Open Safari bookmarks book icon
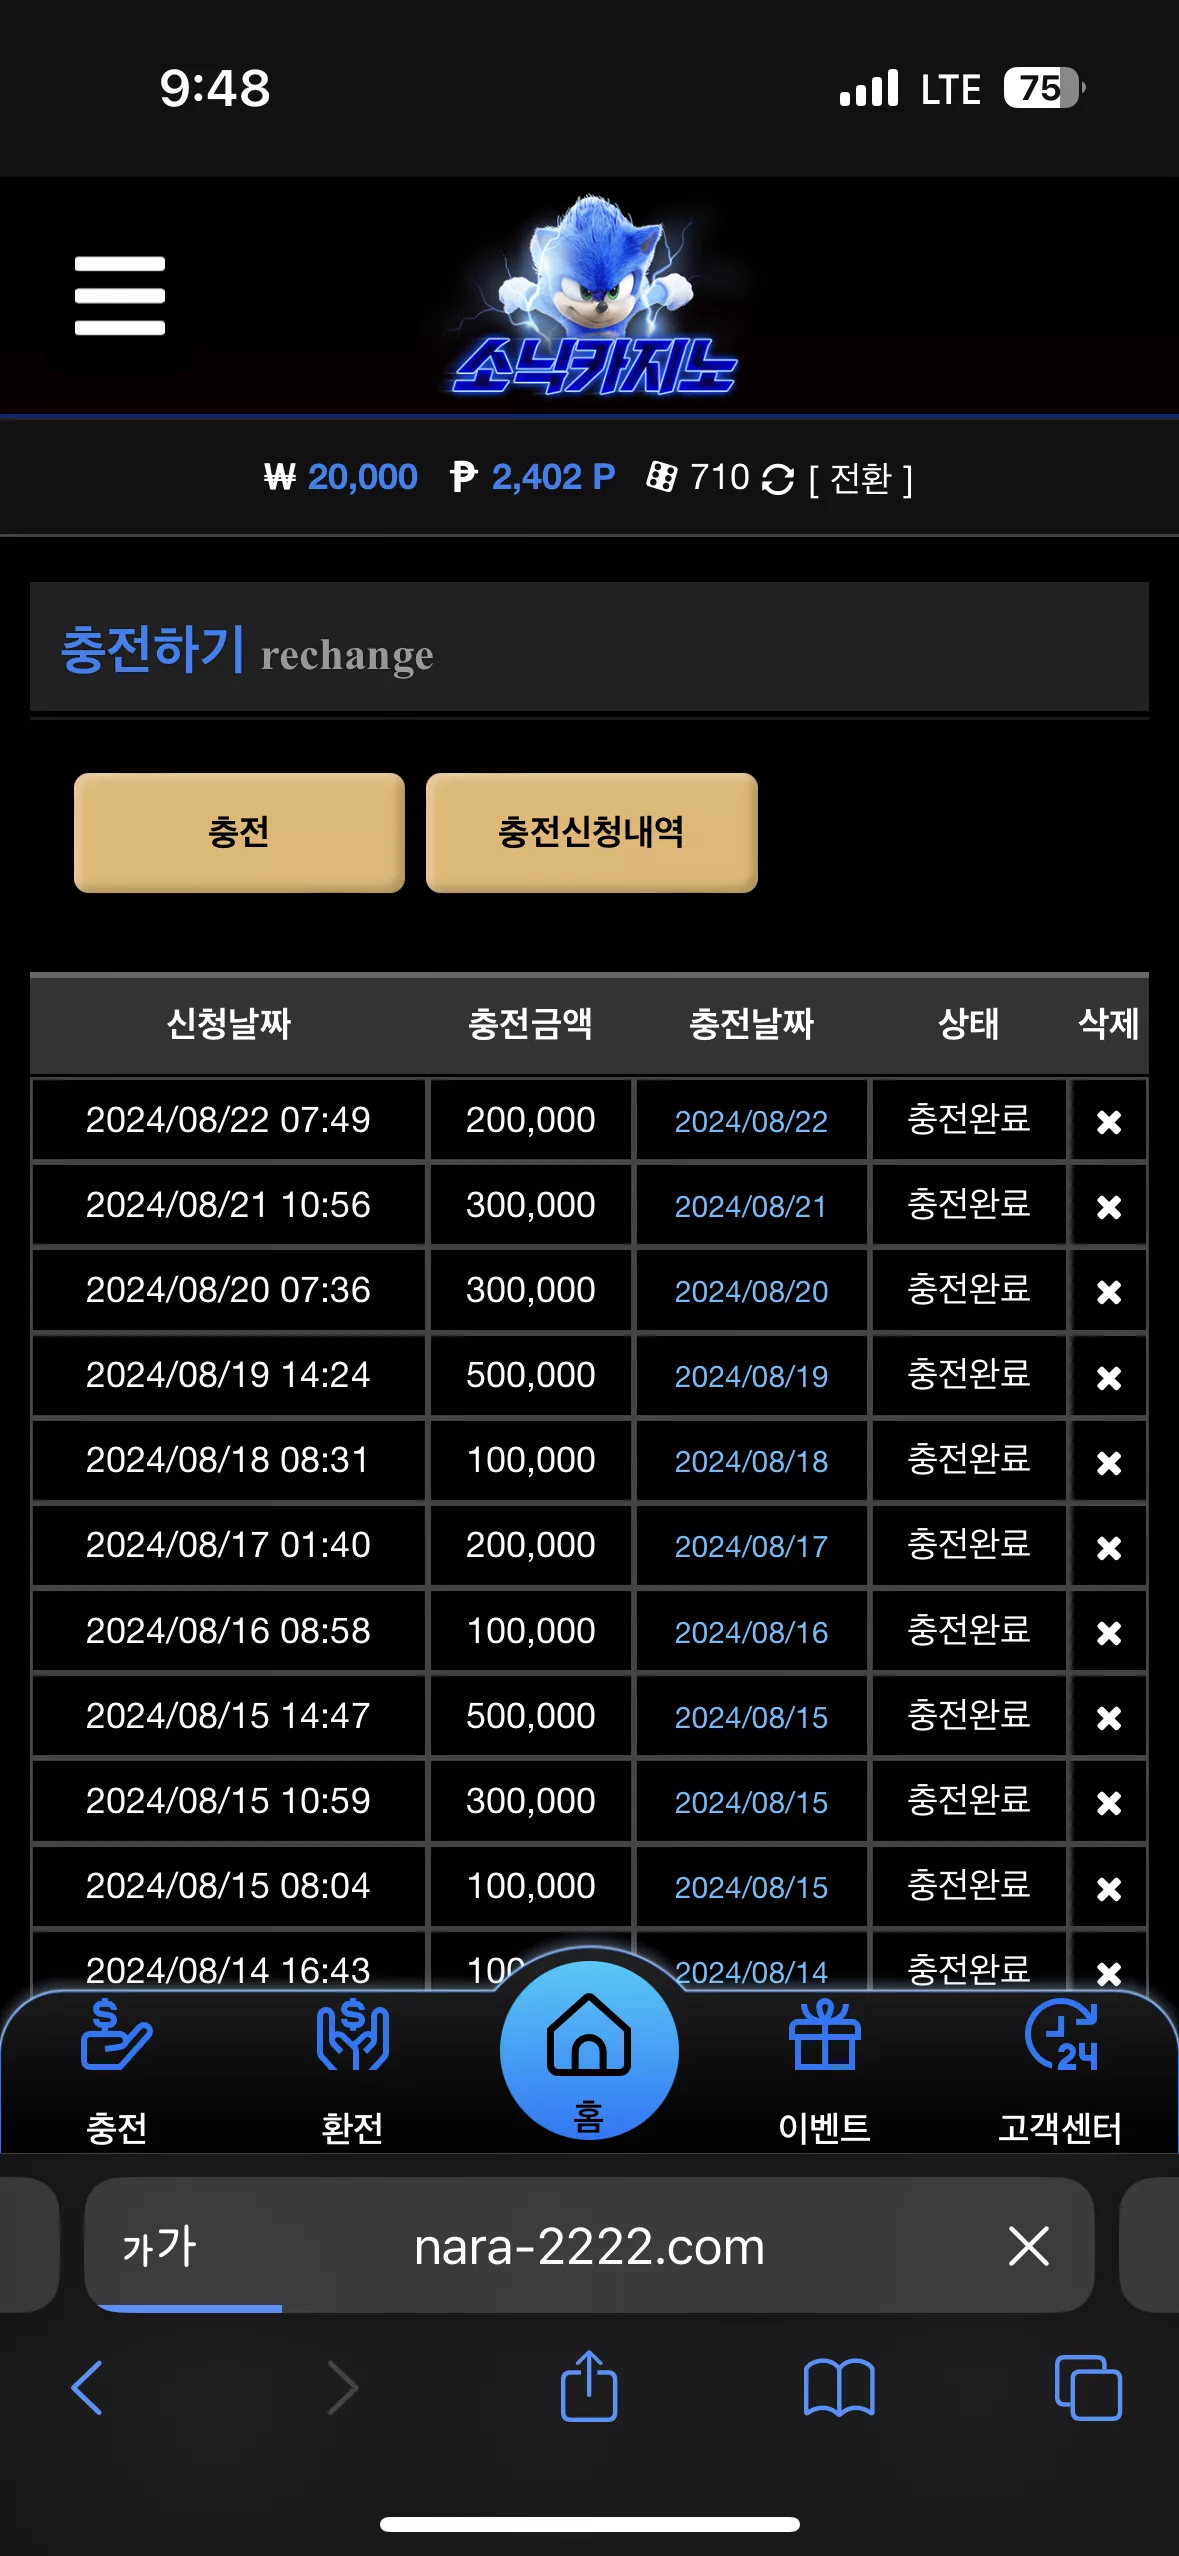The height and width of the screenshot is (2556, 1179). [839, 2388]
